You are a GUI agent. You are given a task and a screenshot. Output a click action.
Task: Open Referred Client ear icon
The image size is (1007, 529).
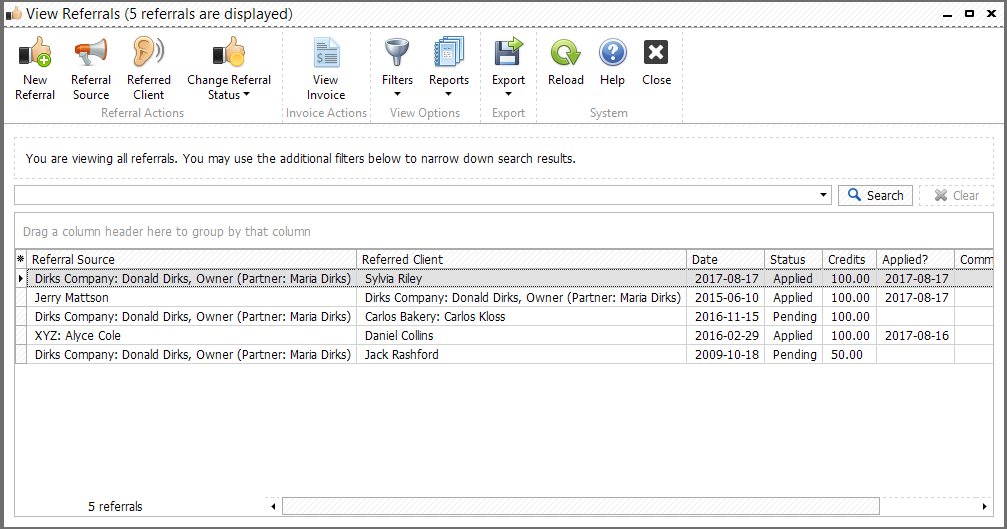[148, 52]
